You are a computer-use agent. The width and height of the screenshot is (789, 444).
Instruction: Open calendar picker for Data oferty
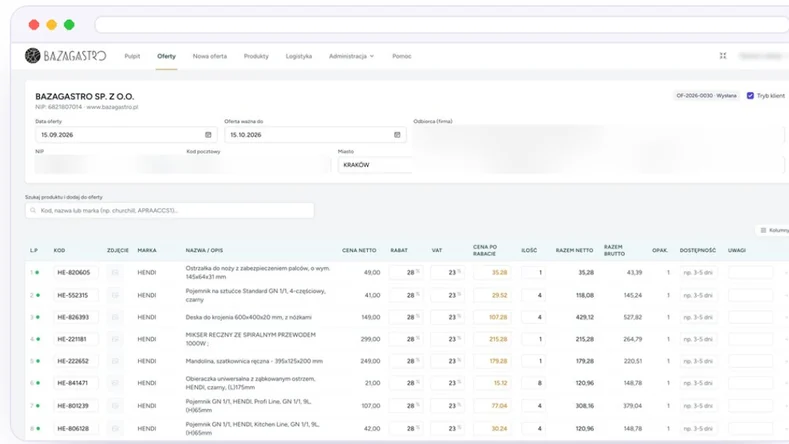click(x=208, y=135)
